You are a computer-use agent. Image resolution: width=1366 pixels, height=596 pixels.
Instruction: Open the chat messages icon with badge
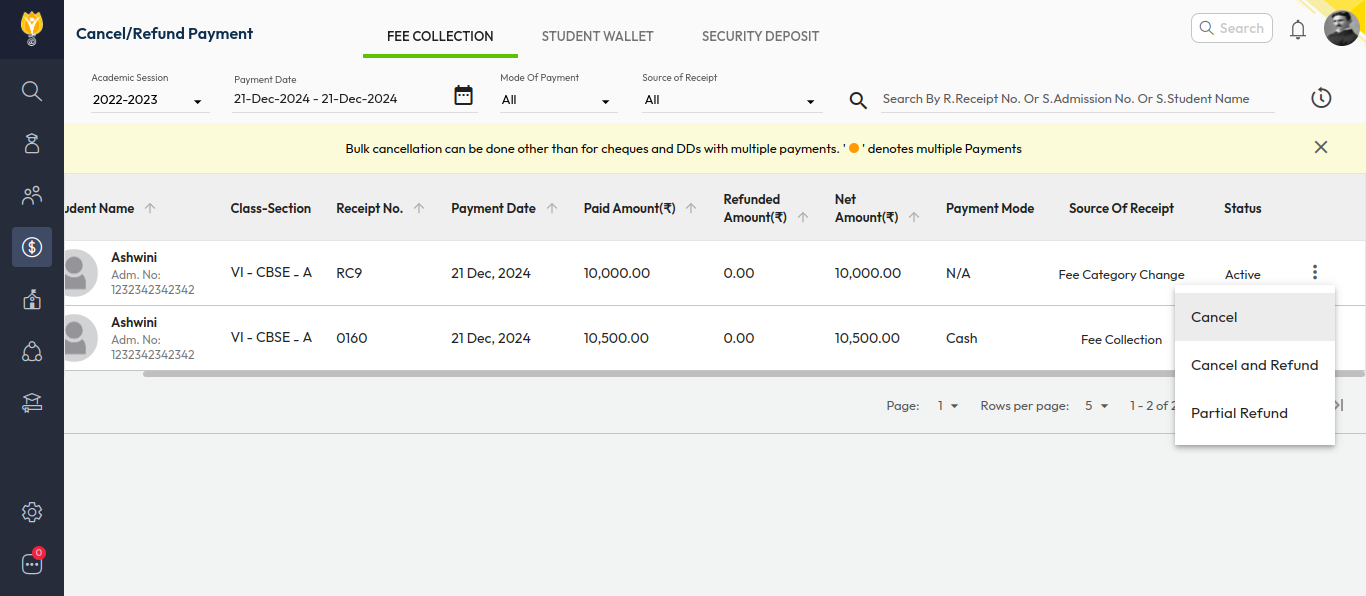(x=32, y=564)
